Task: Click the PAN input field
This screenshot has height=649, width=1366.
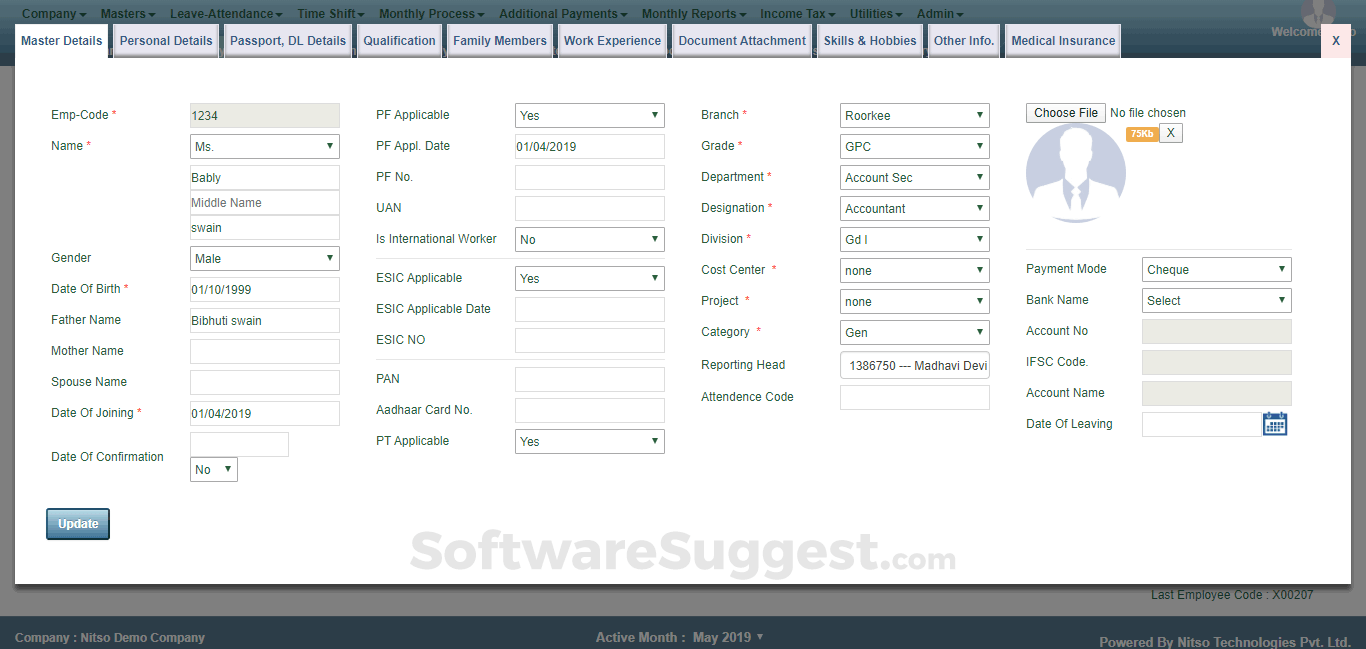Action: [x=590, y=379]
